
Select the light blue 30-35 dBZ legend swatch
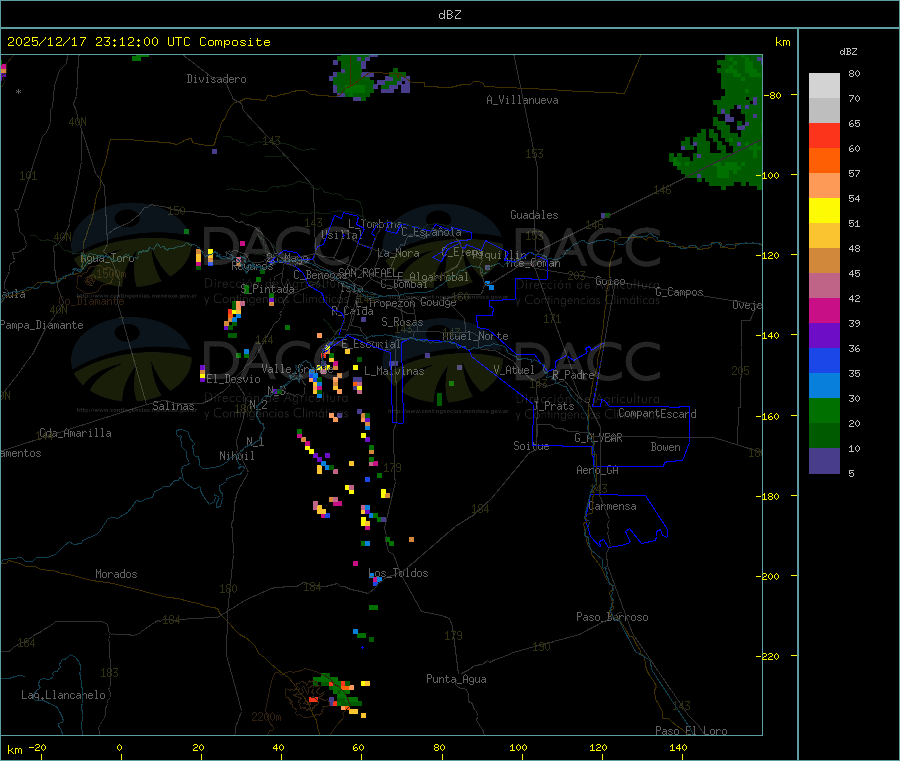tap(824, 386)
